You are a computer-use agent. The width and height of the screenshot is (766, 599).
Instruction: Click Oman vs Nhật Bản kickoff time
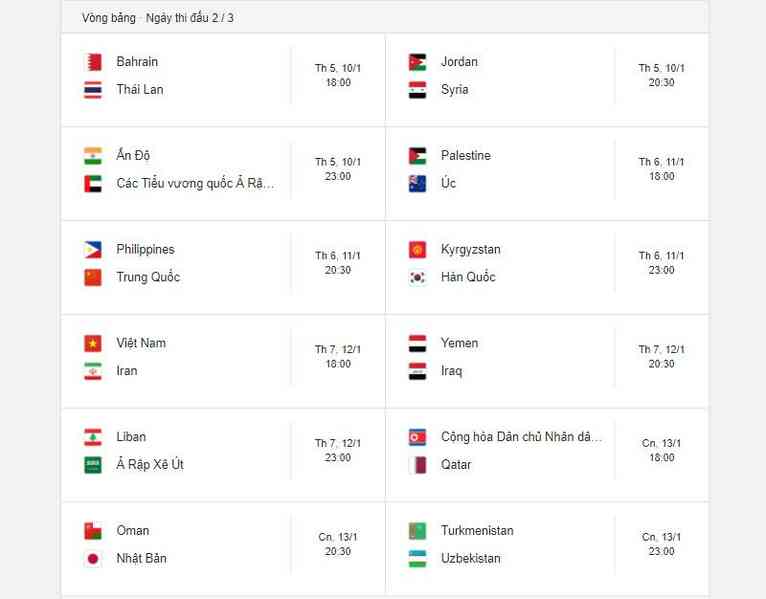coord(338,544)
